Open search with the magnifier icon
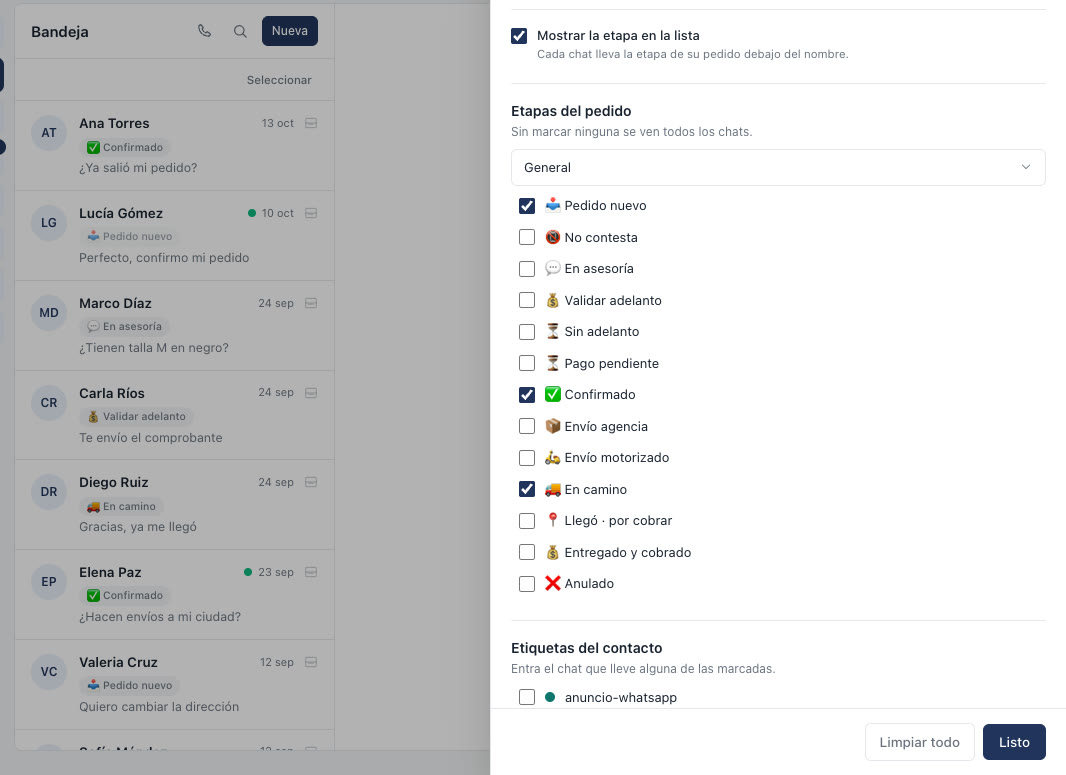1066x775 pixels. point(240,31)
